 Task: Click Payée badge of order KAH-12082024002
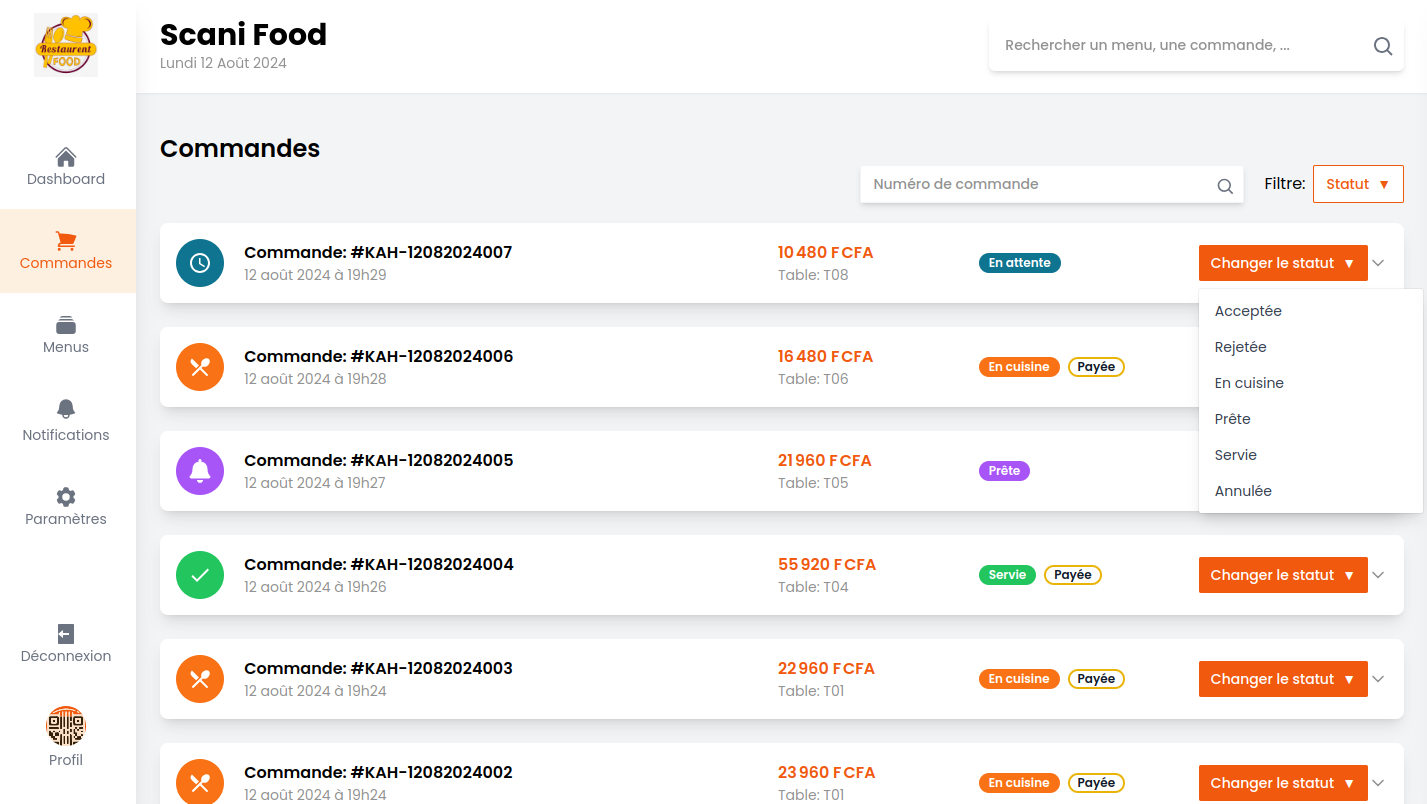tap(1096, 783)
